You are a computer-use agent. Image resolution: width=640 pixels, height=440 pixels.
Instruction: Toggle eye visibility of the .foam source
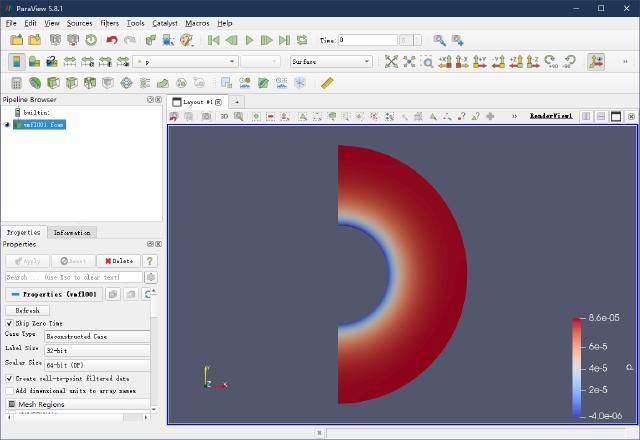tap(7, 124)
